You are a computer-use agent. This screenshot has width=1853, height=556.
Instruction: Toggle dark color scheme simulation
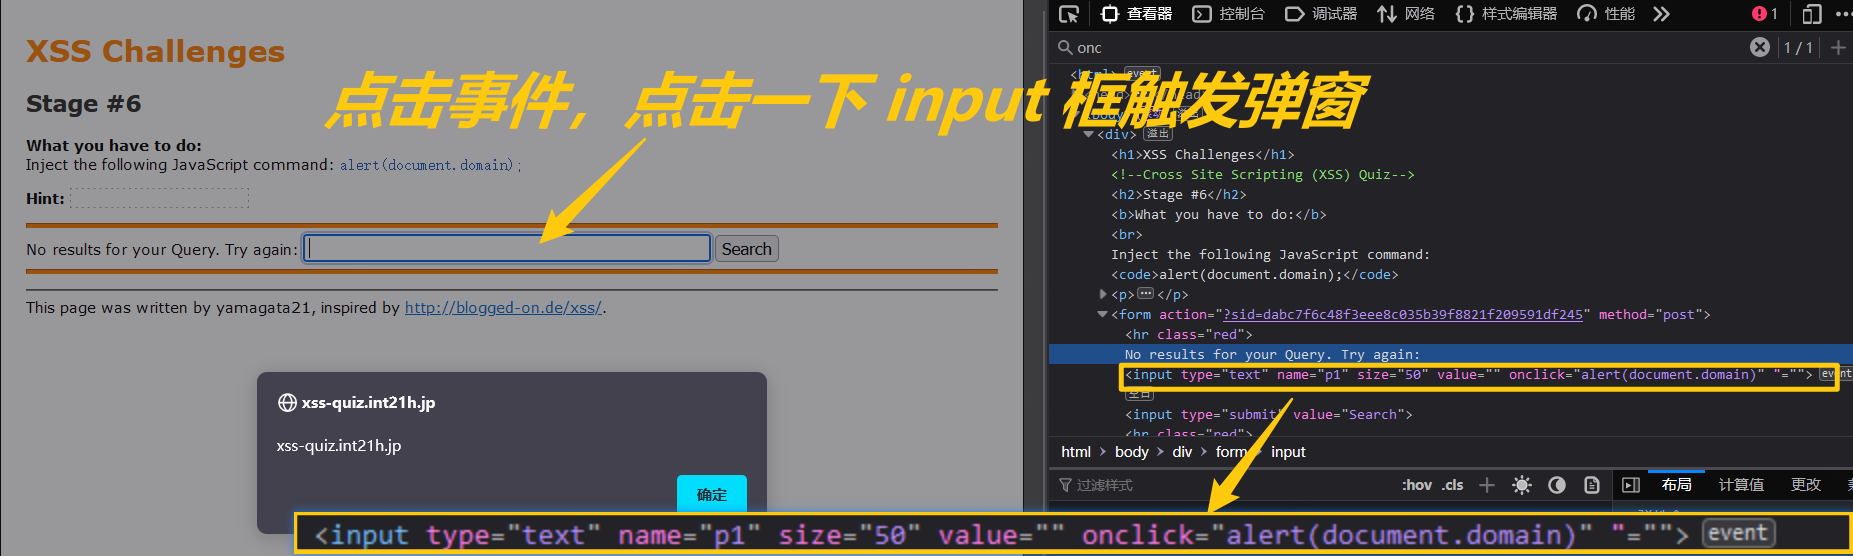coord(1556,485)
